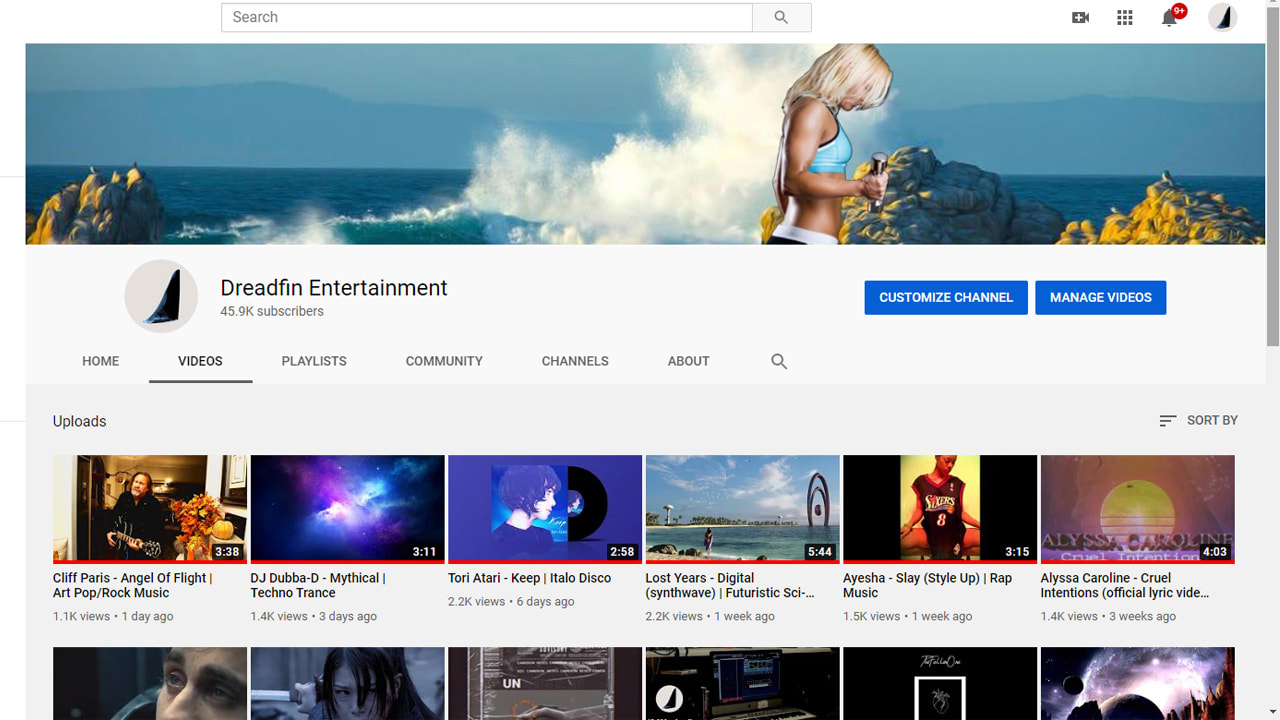Open the Community tab

(x=444, y=361)
